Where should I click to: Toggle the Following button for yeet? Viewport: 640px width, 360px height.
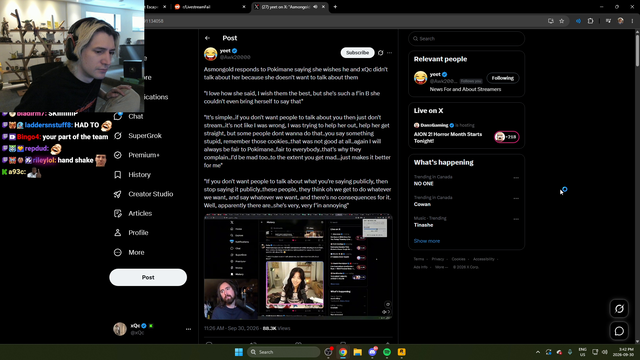[x=502, y=78]
